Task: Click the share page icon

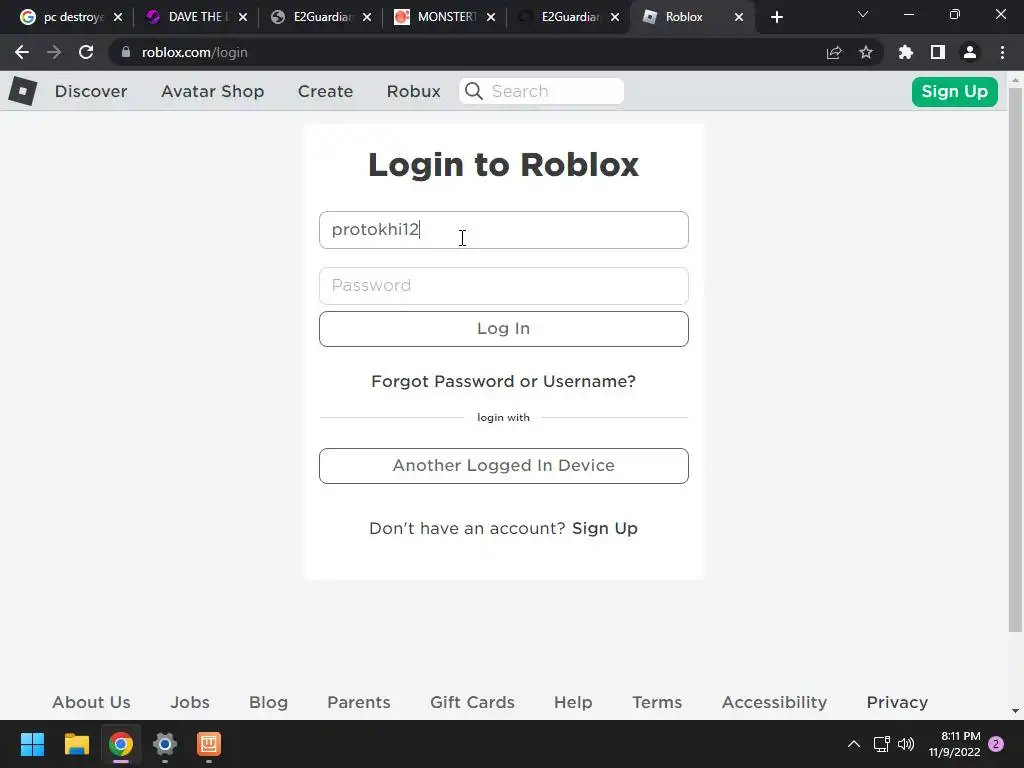Action: (x=834, y=52)
